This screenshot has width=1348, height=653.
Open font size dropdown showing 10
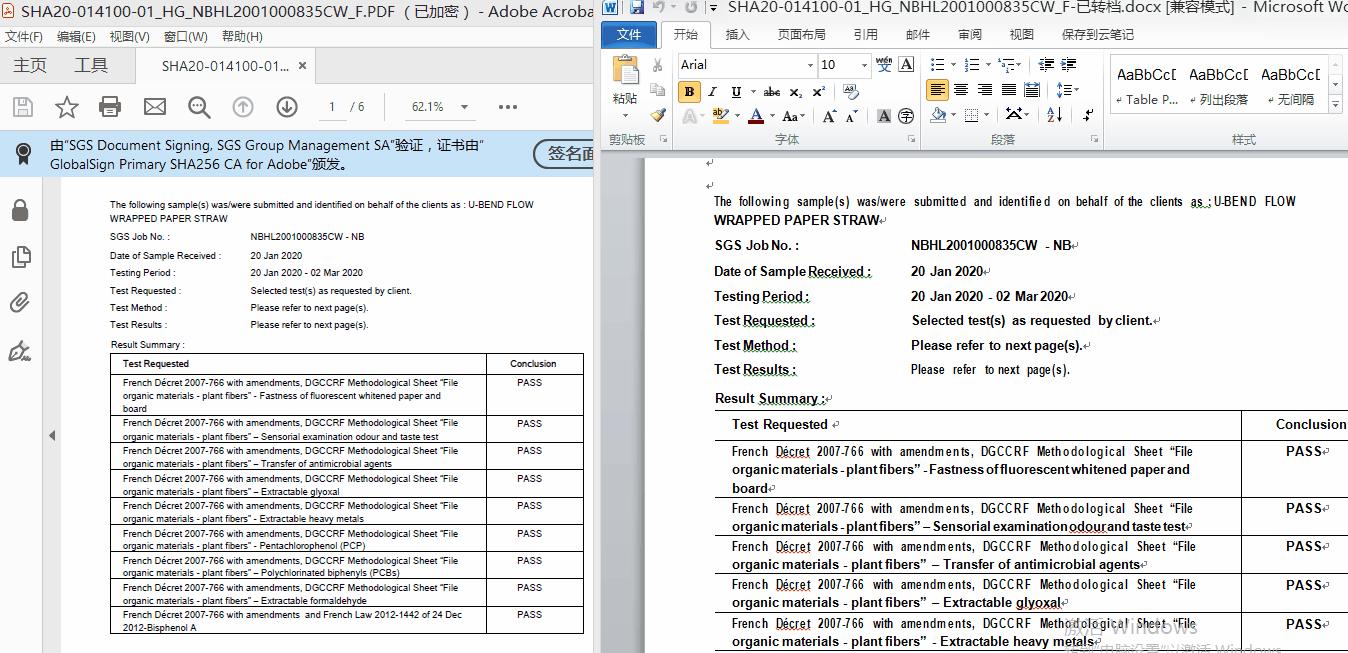tap(864, 65)
